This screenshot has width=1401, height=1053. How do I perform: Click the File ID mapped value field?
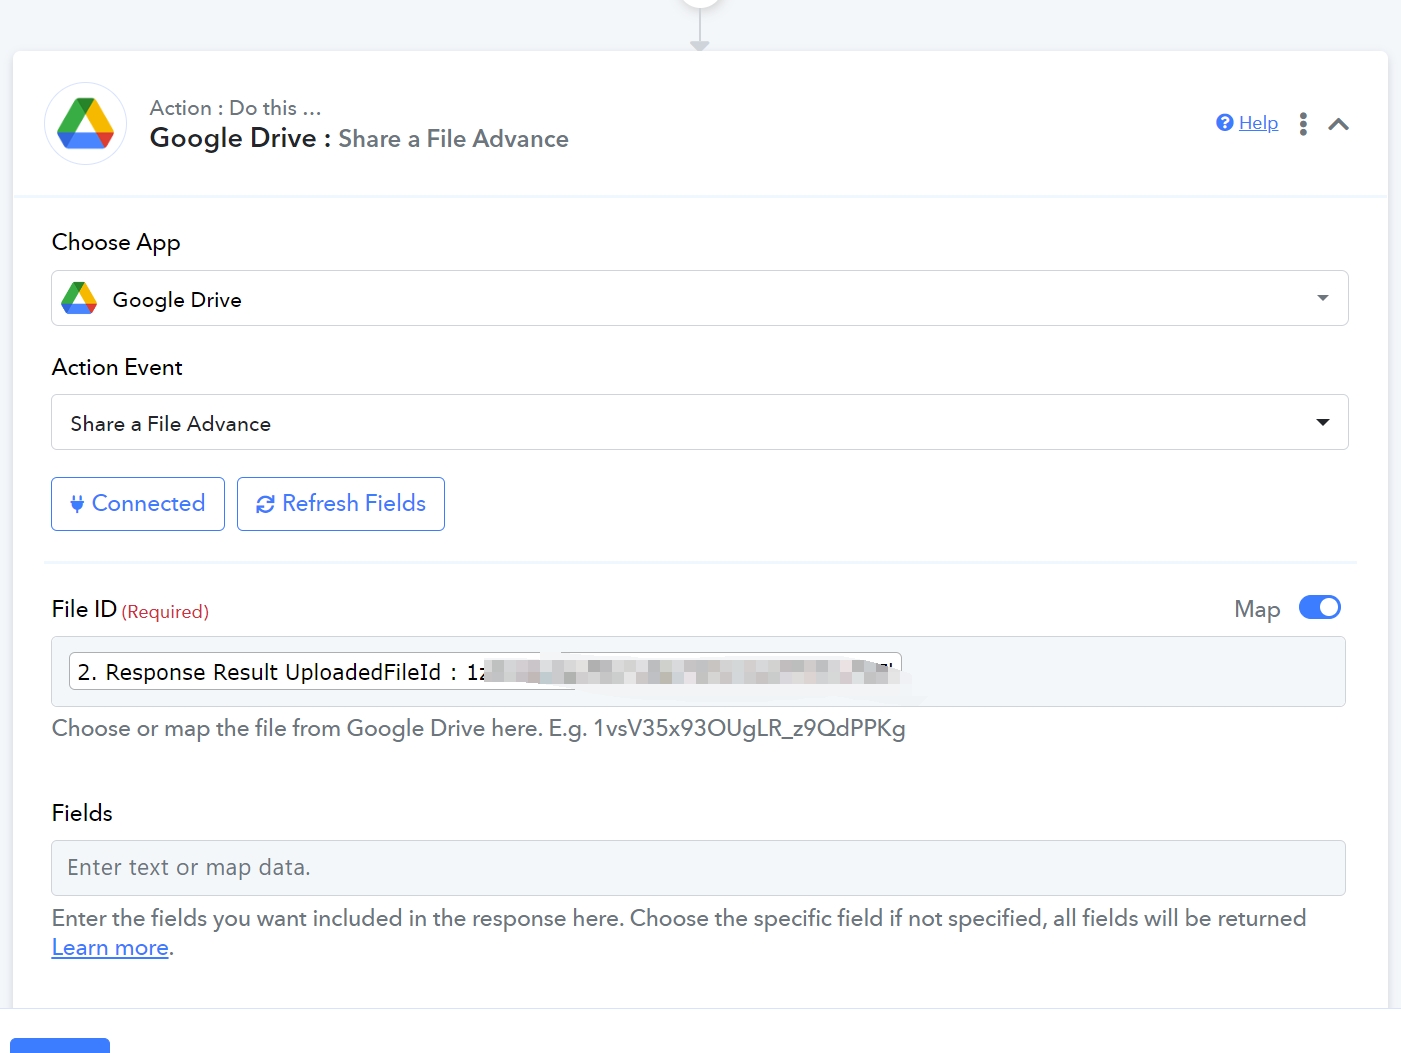[698, 671]
